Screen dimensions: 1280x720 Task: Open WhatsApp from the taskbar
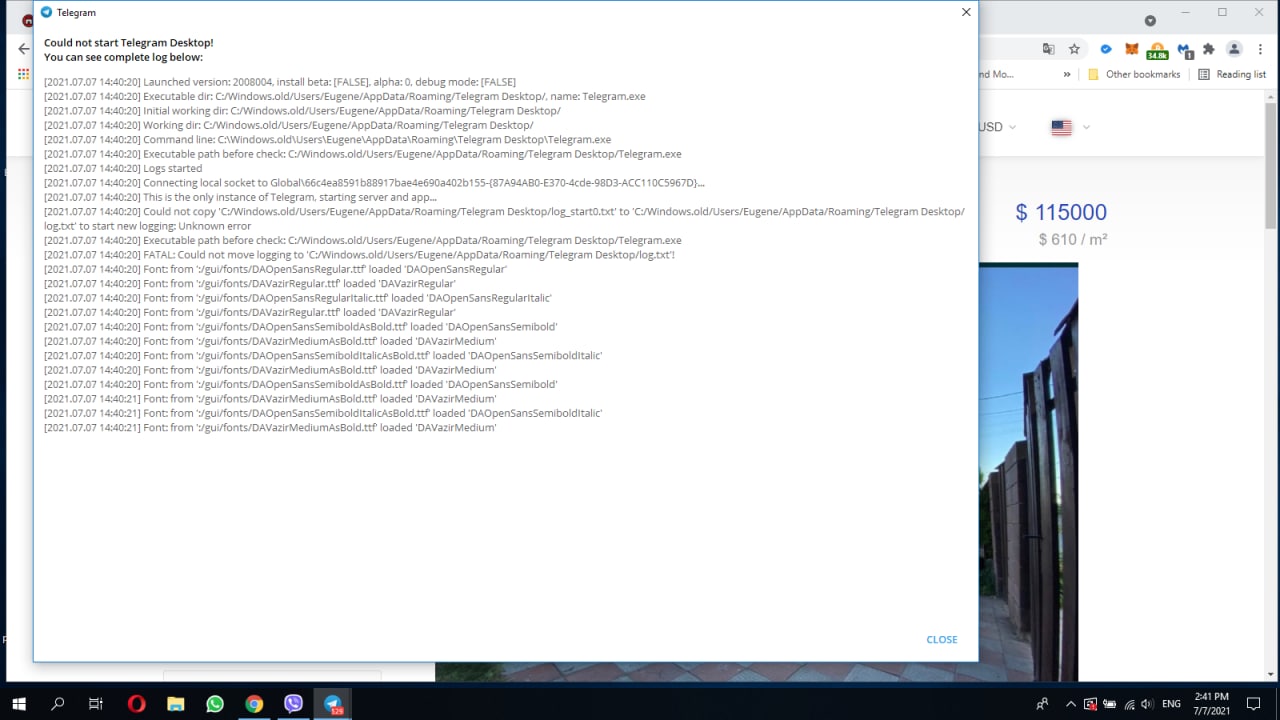pos(215,704)
